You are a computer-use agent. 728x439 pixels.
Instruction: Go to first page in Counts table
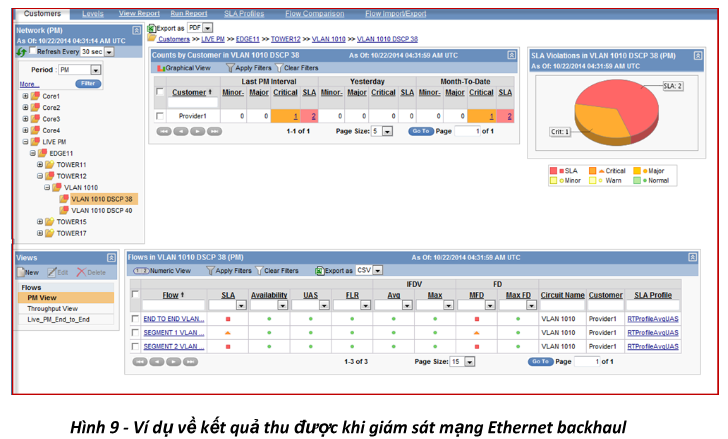coord(164,131)
